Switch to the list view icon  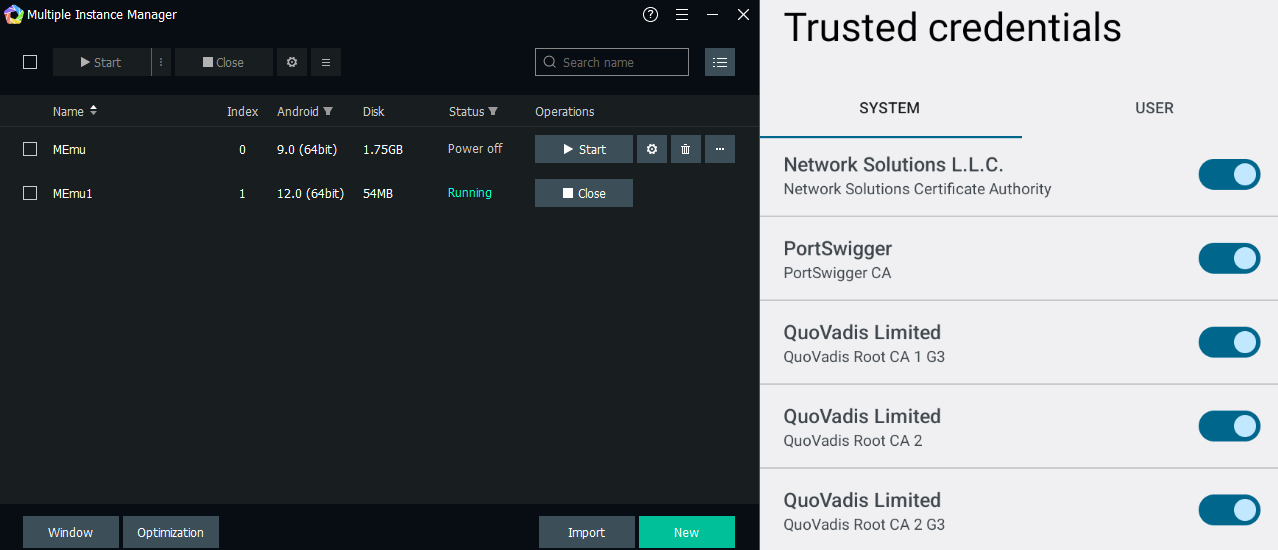point(720,62)
